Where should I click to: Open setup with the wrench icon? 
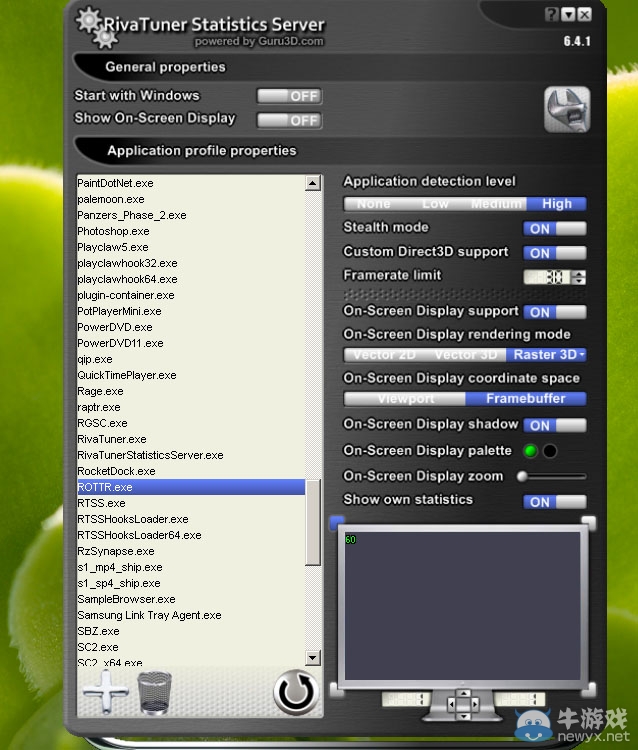click(x=567, y=110)
